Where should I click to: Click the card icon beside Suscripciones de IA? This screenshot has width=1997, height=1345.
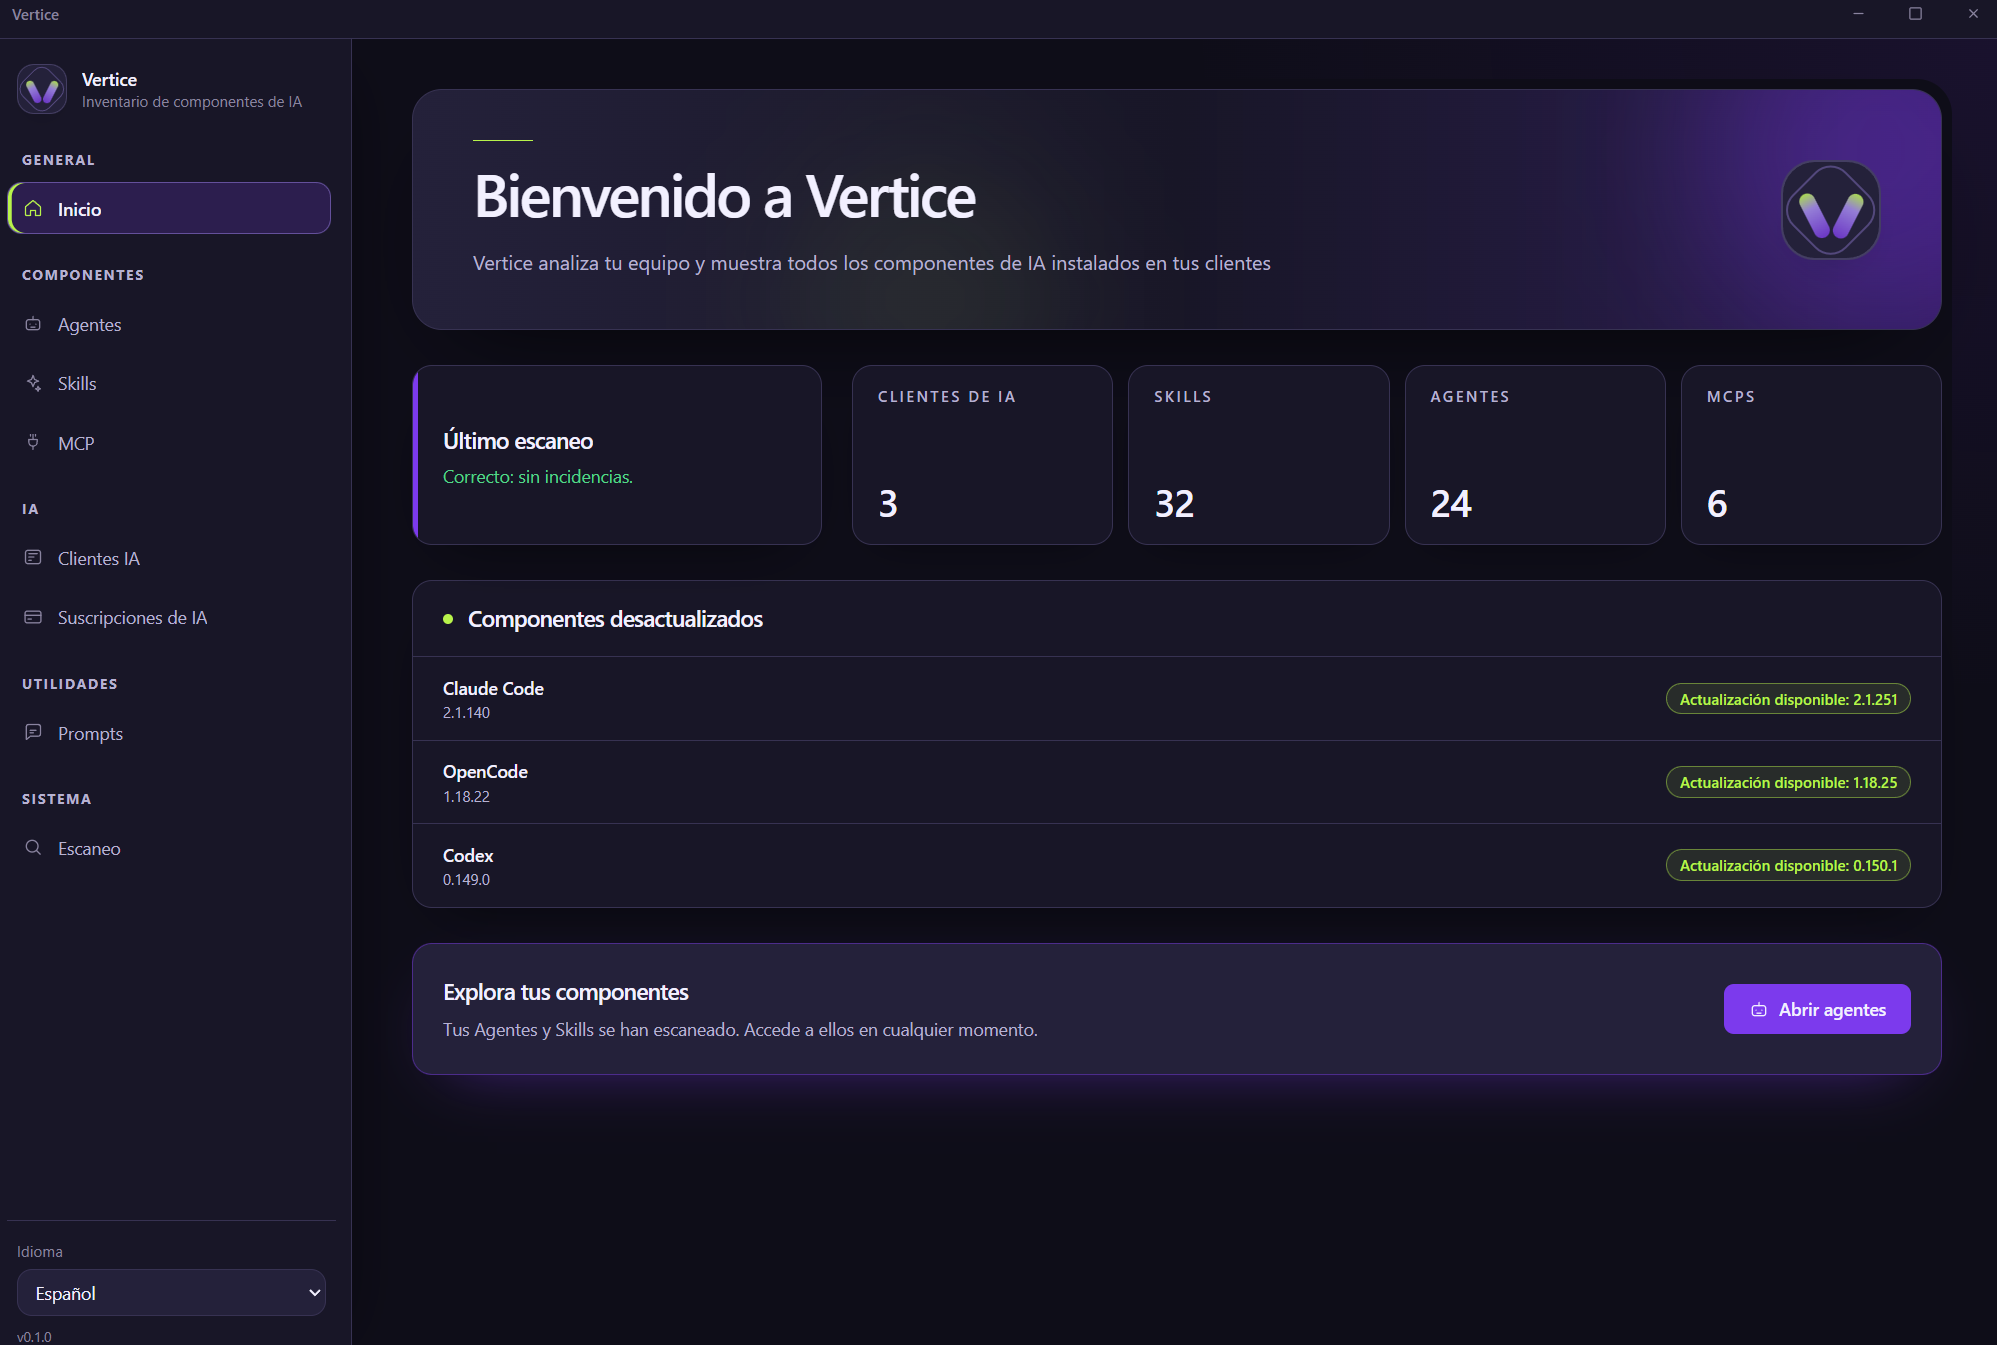coord(33,617)
